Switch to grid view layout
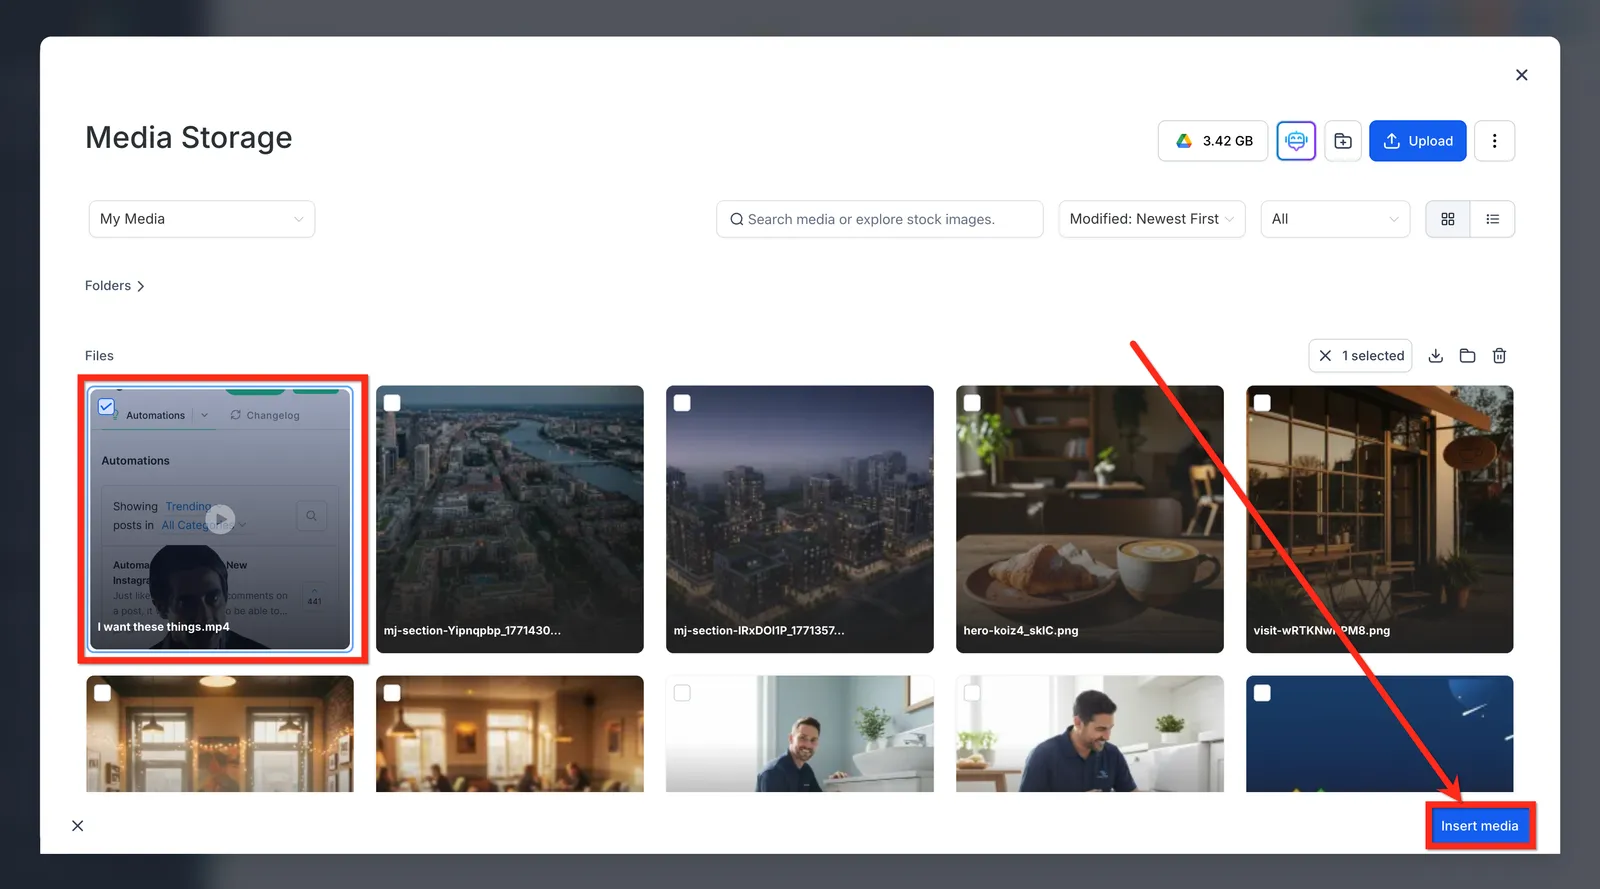This screenshot has width=1600, height=889. tap(1447, 219)
